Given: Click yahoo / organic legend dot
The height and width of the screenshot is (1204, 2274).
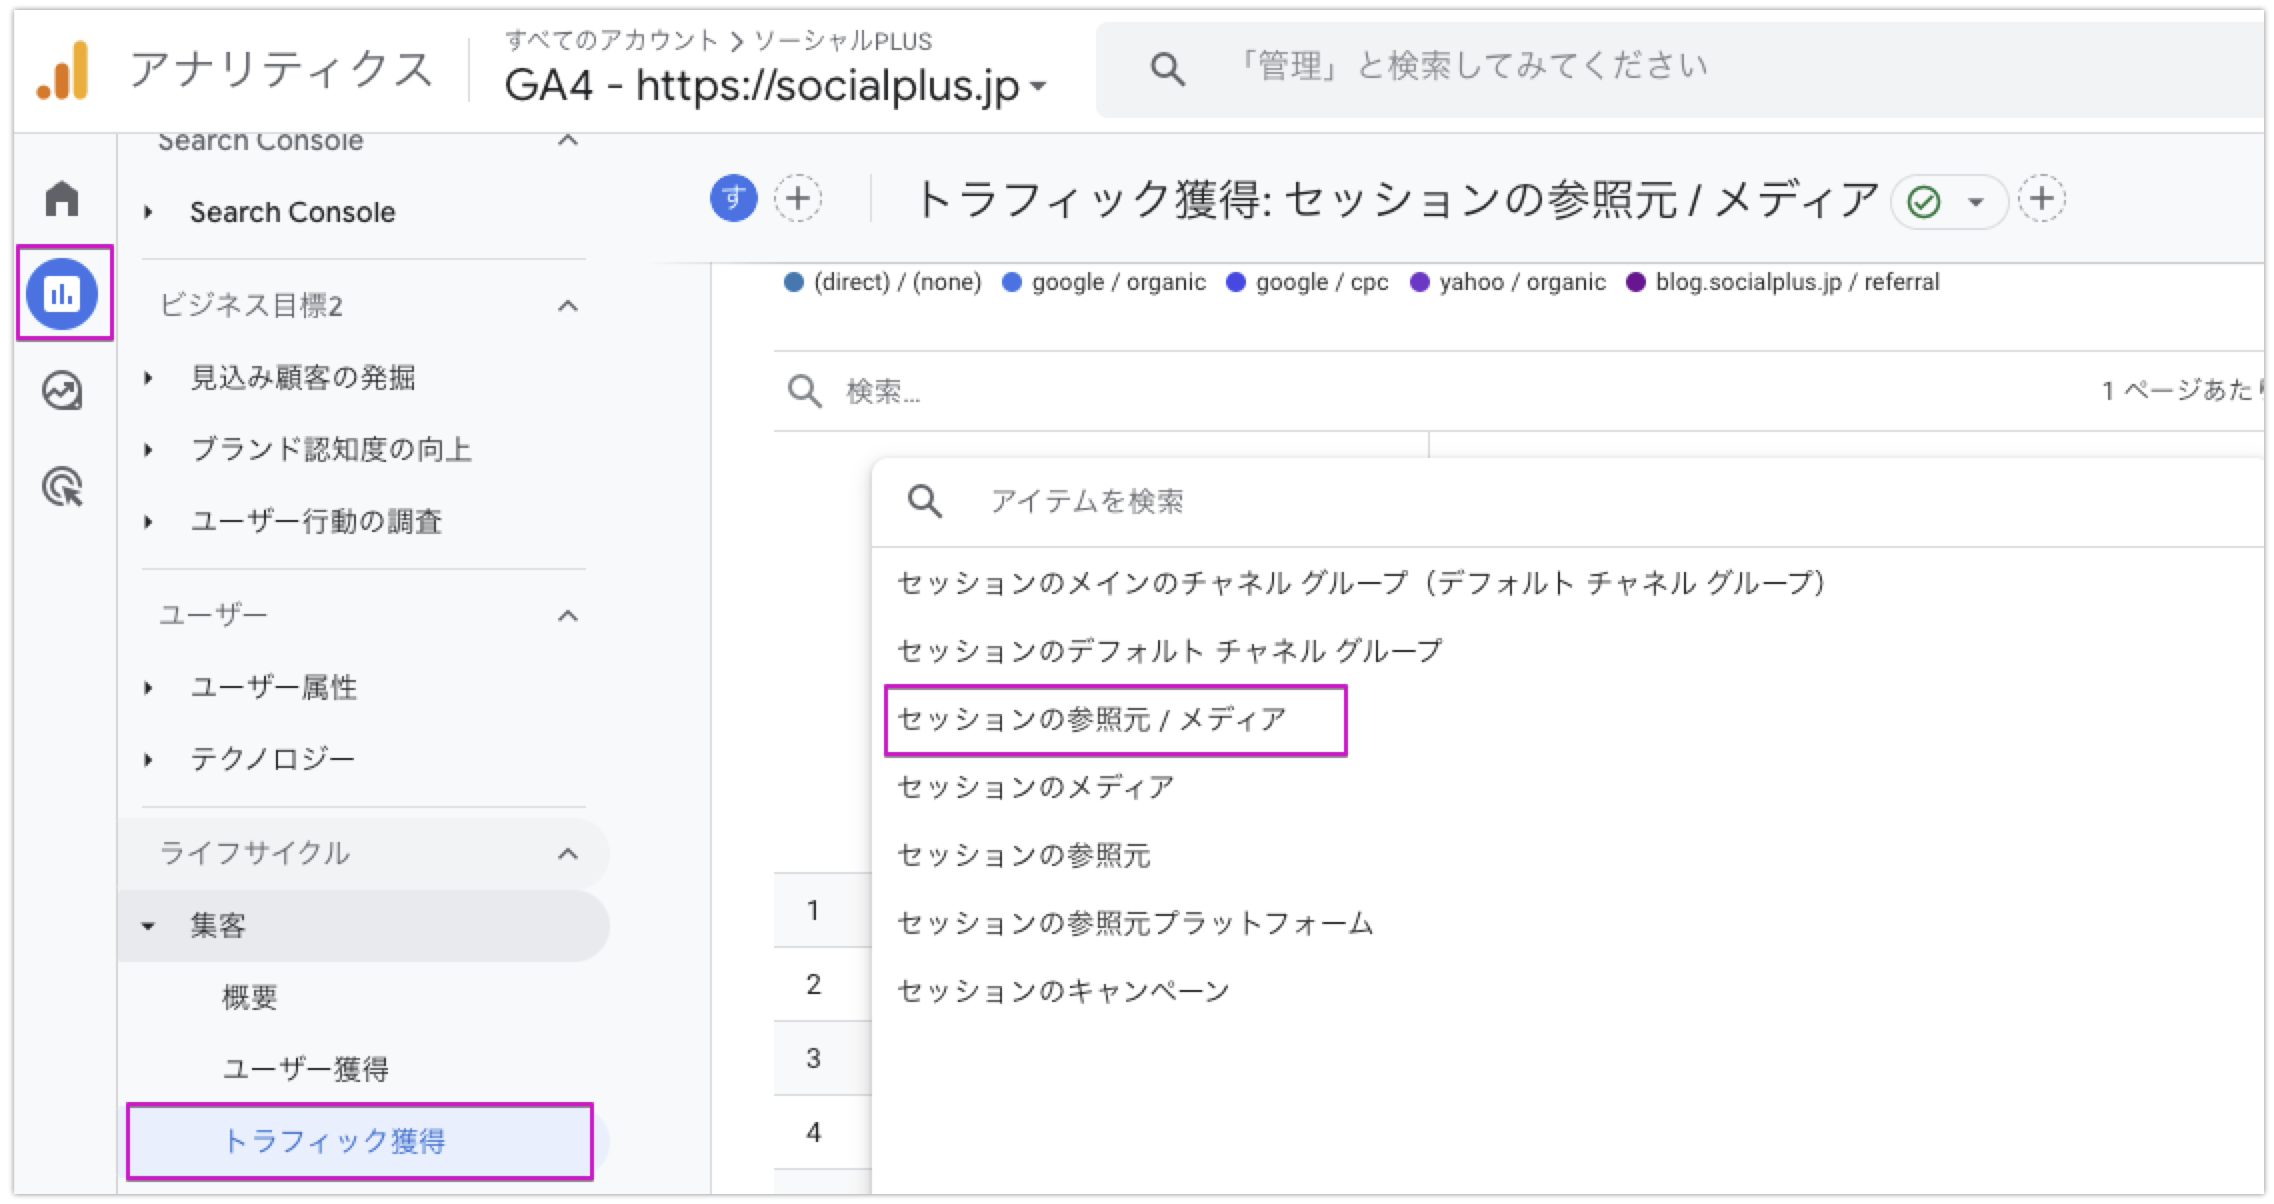Looking at the screenshot, I should (x=1420, y=282).
